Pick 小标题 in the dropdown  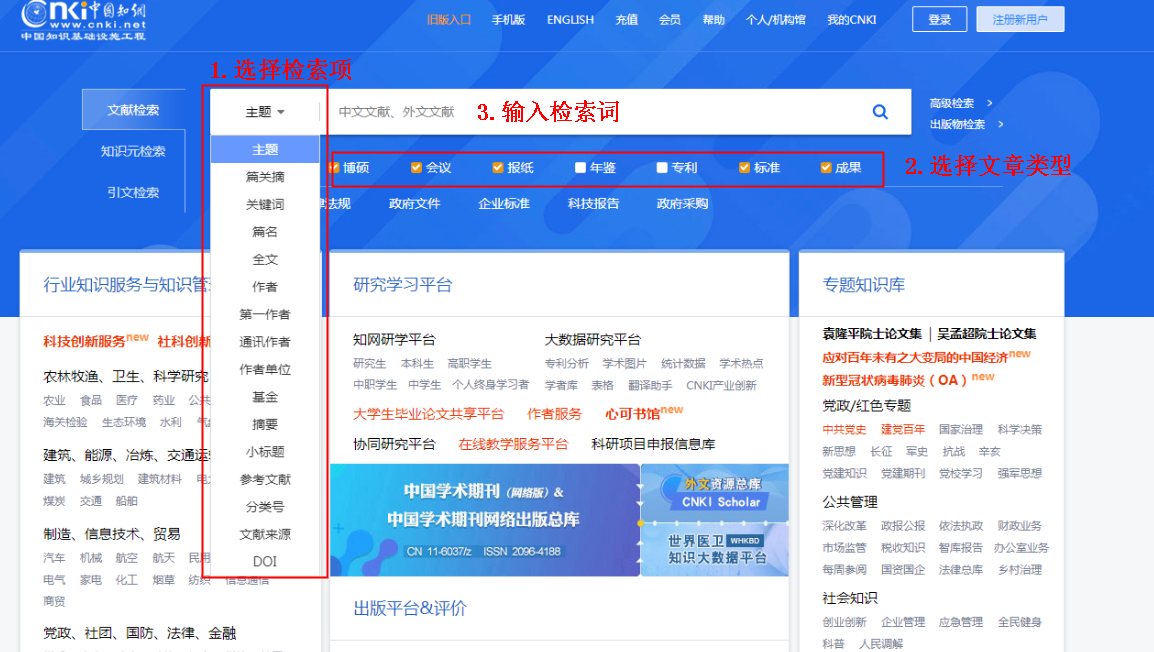click(265, 452)
